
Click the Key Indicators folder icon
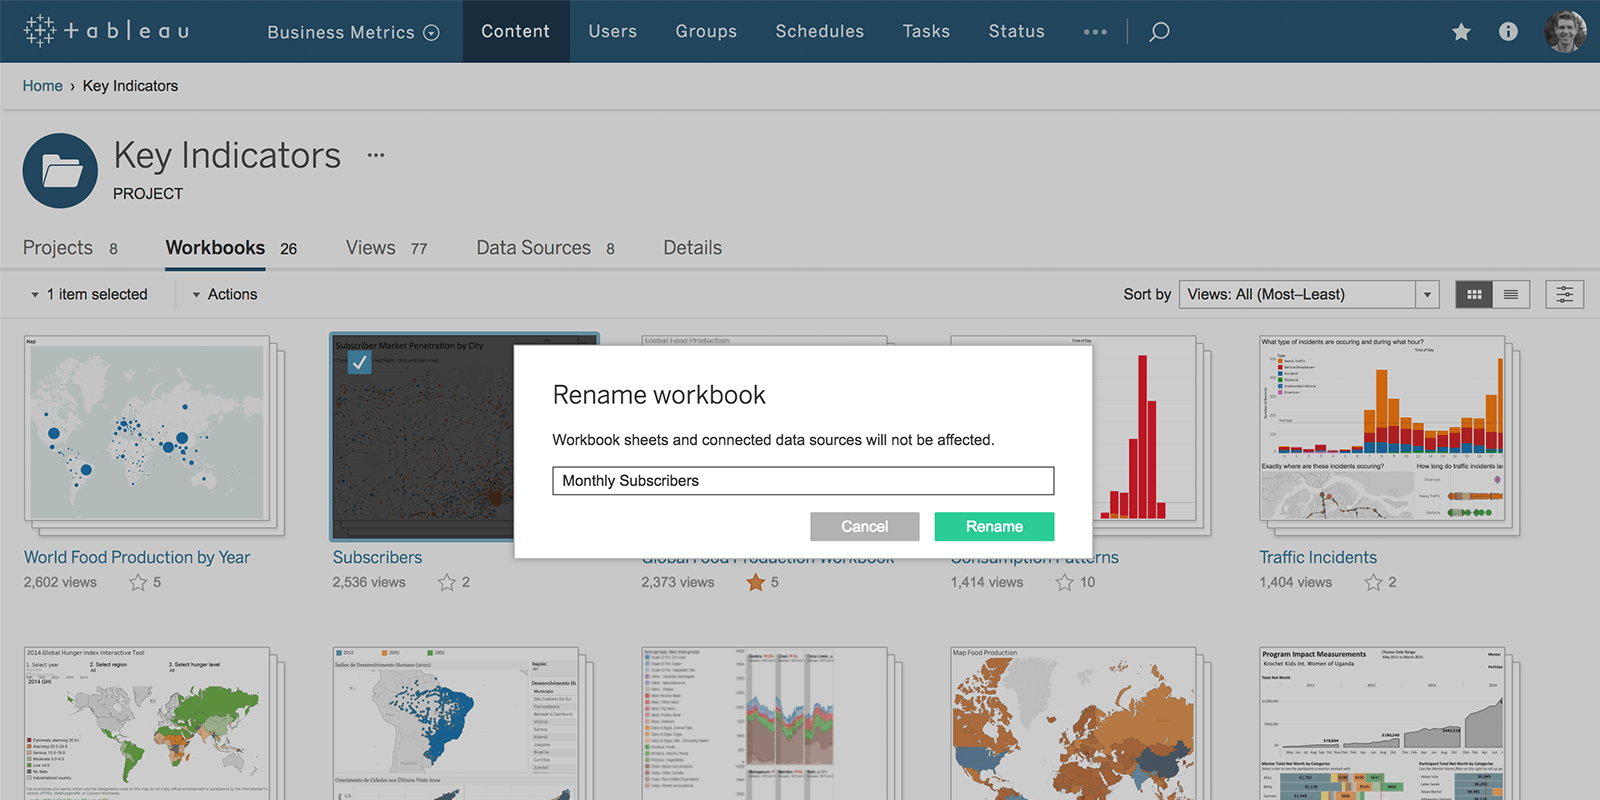click(x=60, y=171)
